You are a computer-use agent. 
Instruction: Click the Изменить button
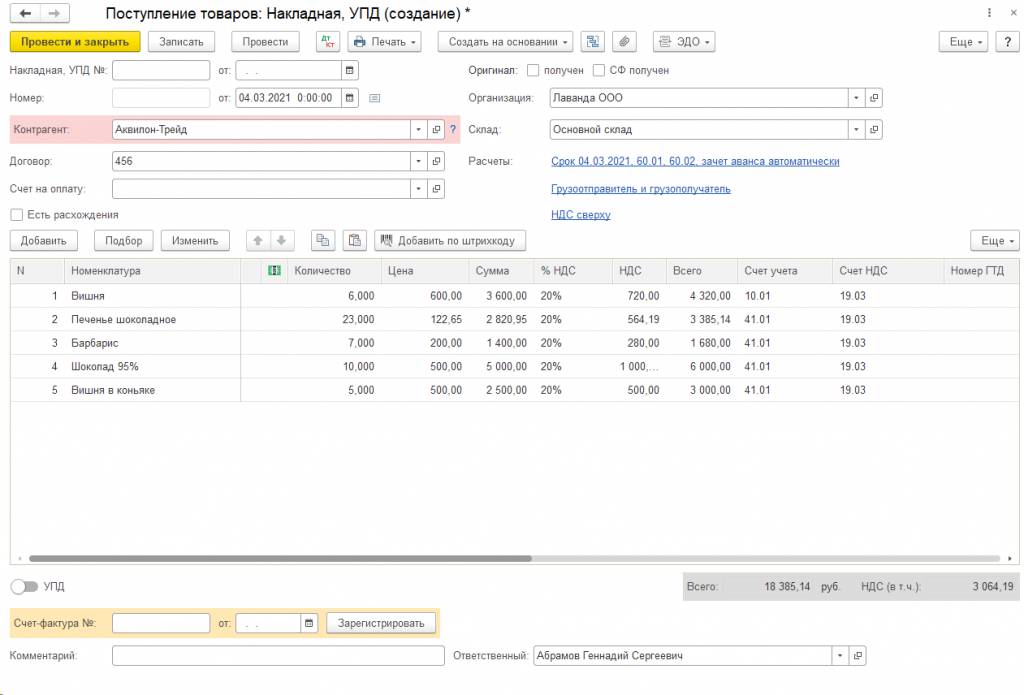[195, 241]
